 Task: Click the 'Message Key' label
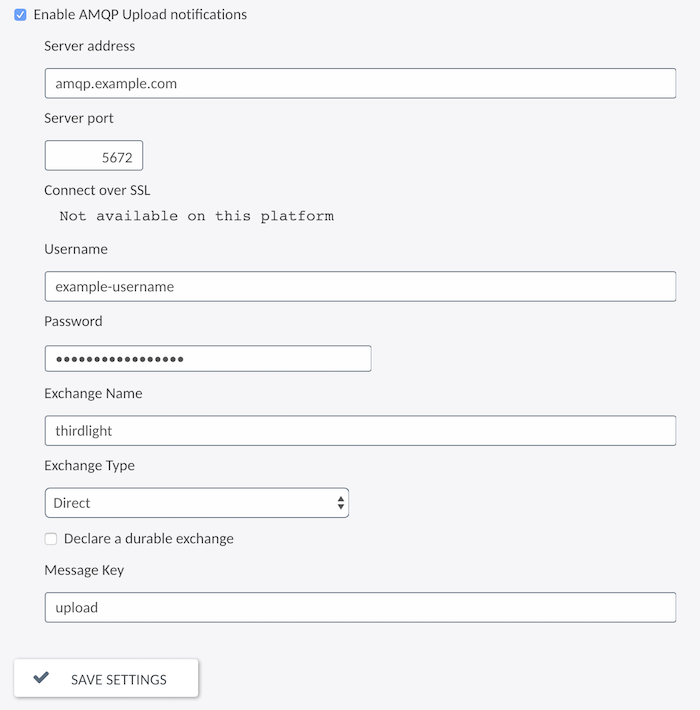pyautogui.click(x=84, y=570)
